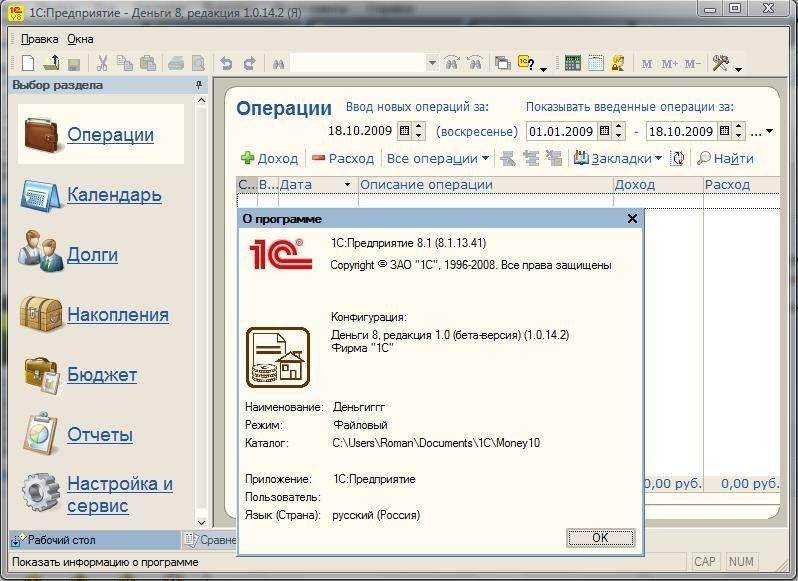Click the Доход button
This screenshot has width=798, height=581.
coord(270,158)
